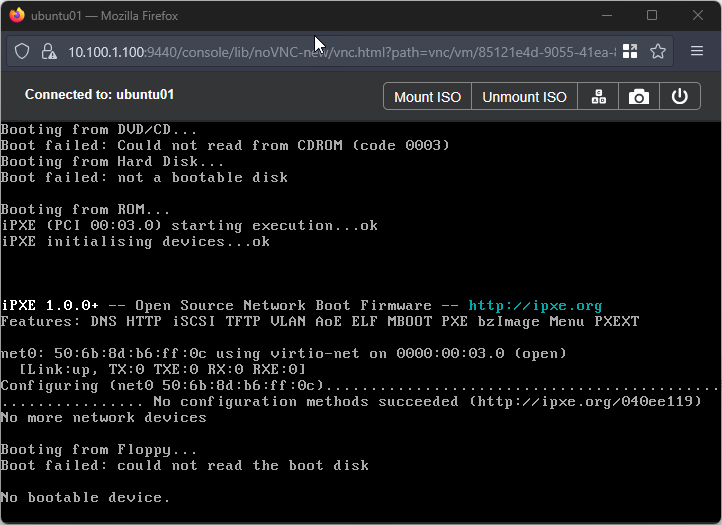Close the Firefox console window

698,16
